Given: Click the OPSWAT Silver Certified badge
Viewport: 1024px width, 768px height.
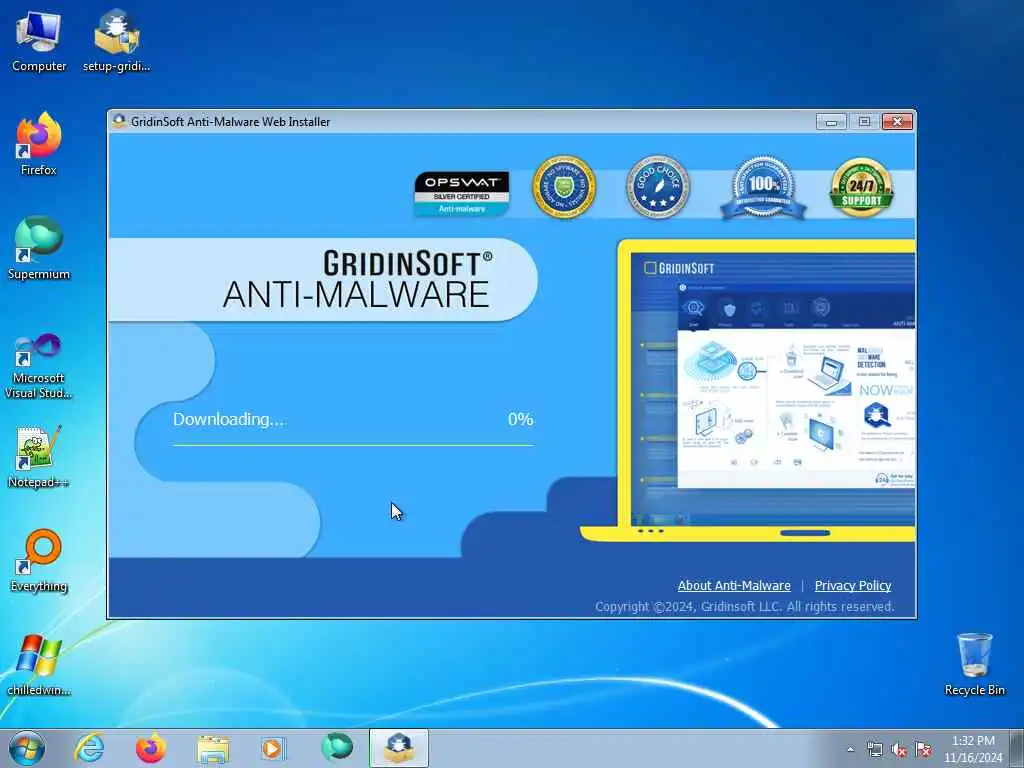Looking at the screenshot, I should click(462, 193).
